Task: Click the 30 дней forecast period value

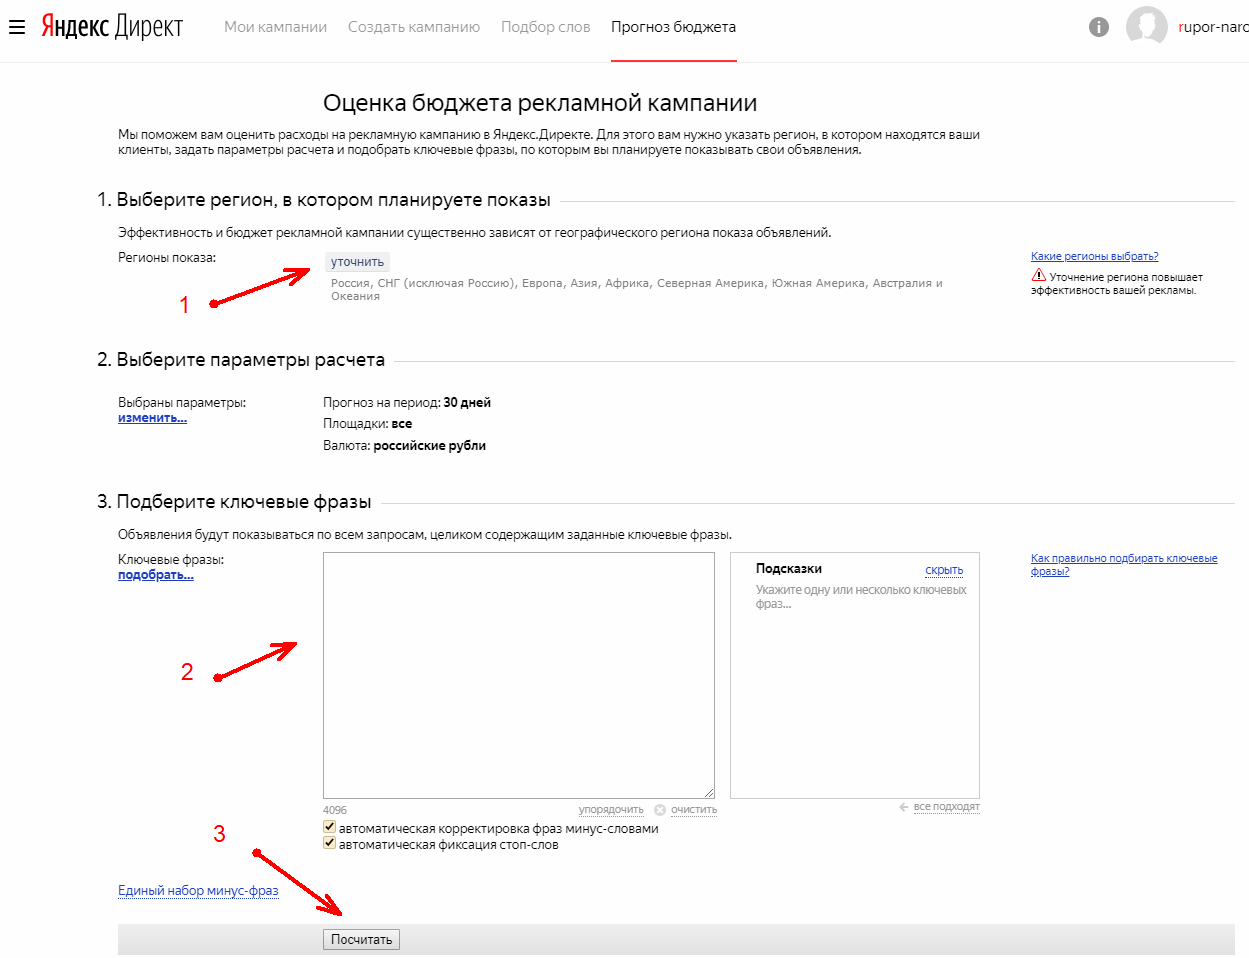Action: [x=467, y=403]
